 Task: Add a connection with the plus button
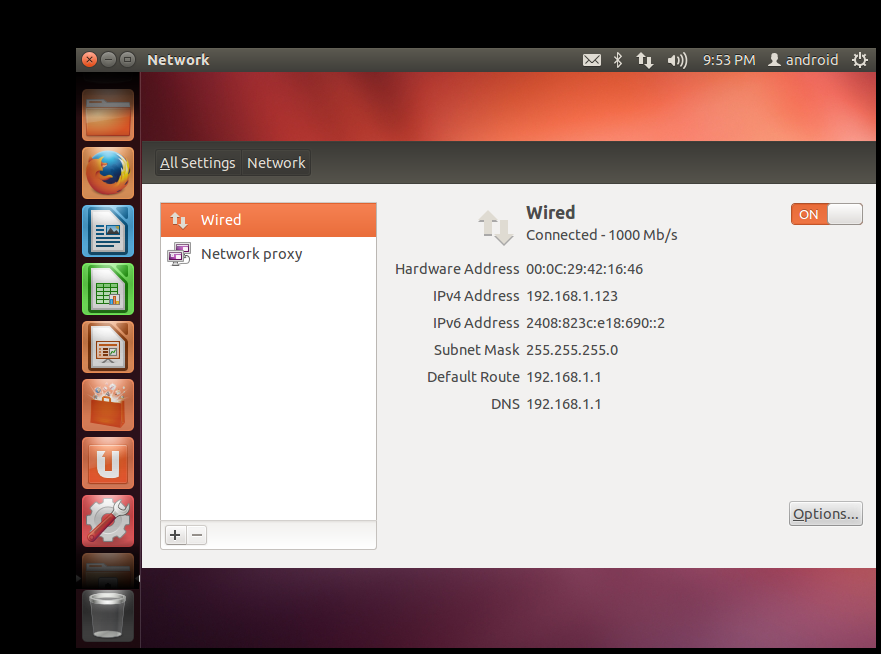(x=175, y=535)
